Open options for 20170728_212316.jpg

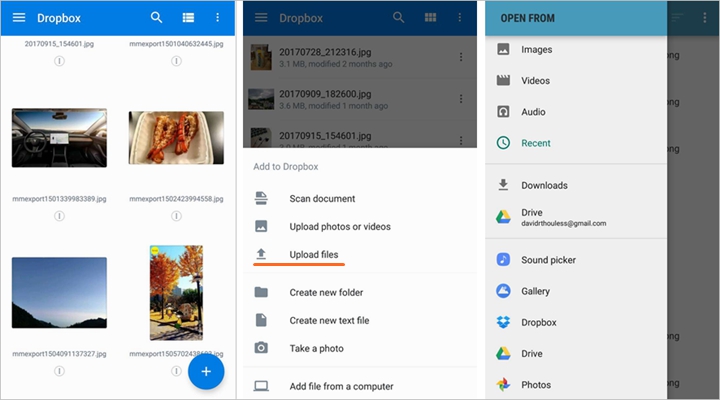[x=461, y=57]
